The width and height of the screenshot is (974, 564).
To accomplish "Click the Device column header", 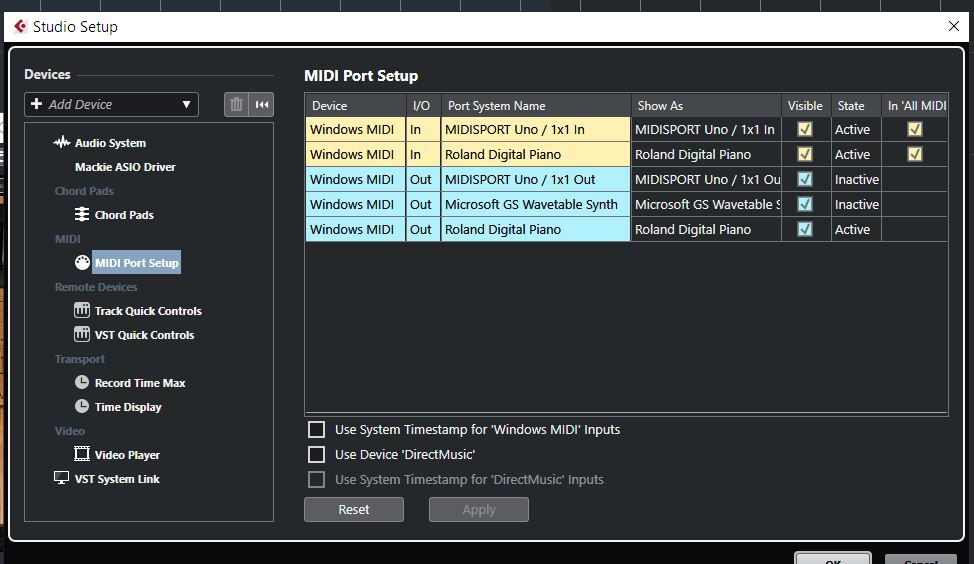I will 355,106.
